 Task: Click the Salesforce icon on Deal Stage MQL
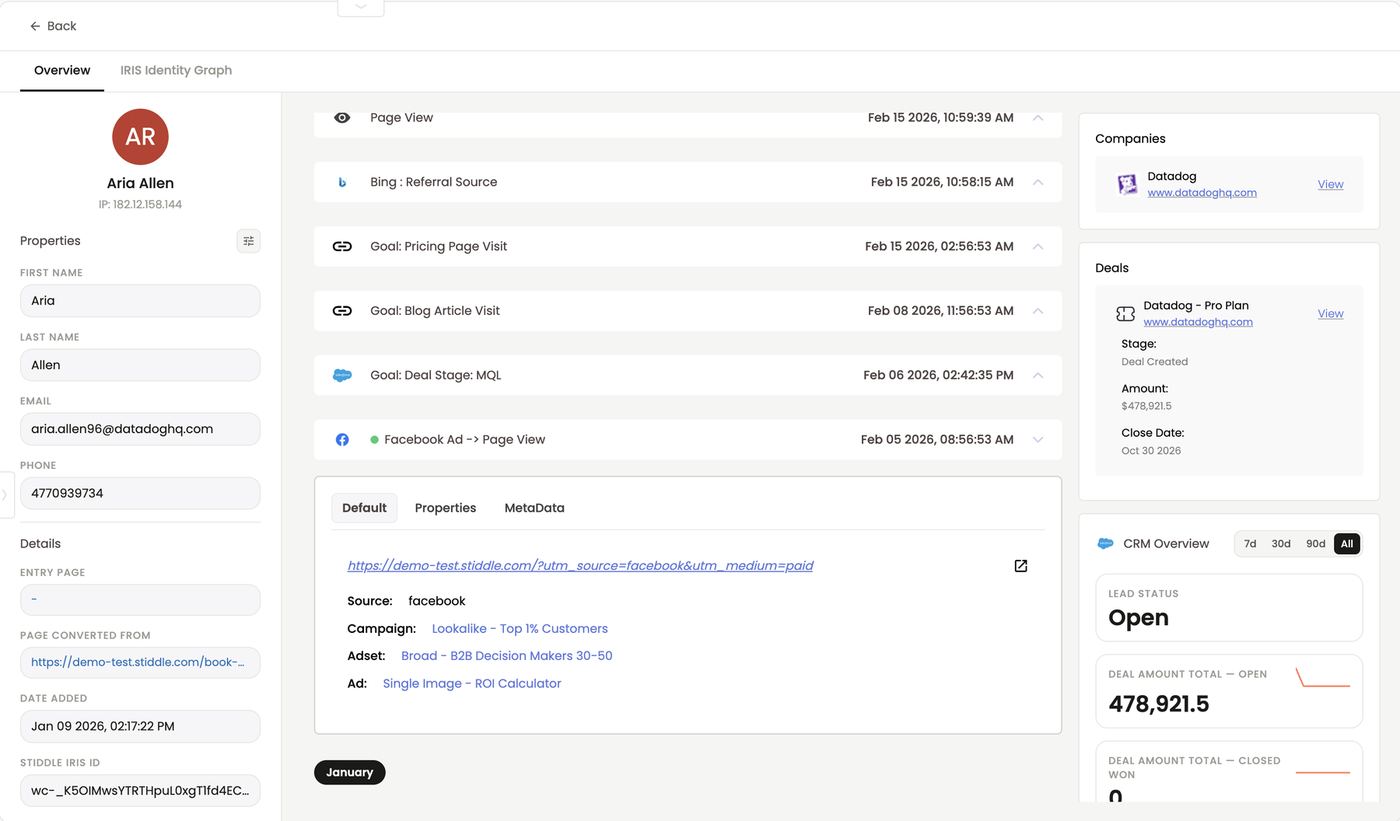point(342,375)
